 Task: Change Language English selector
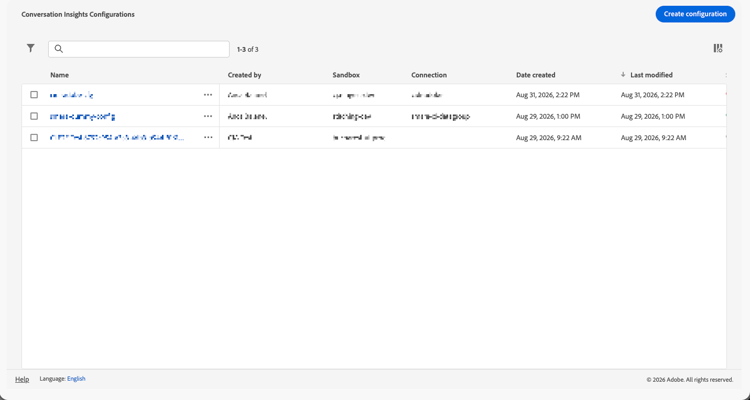(x=76, y=378)
